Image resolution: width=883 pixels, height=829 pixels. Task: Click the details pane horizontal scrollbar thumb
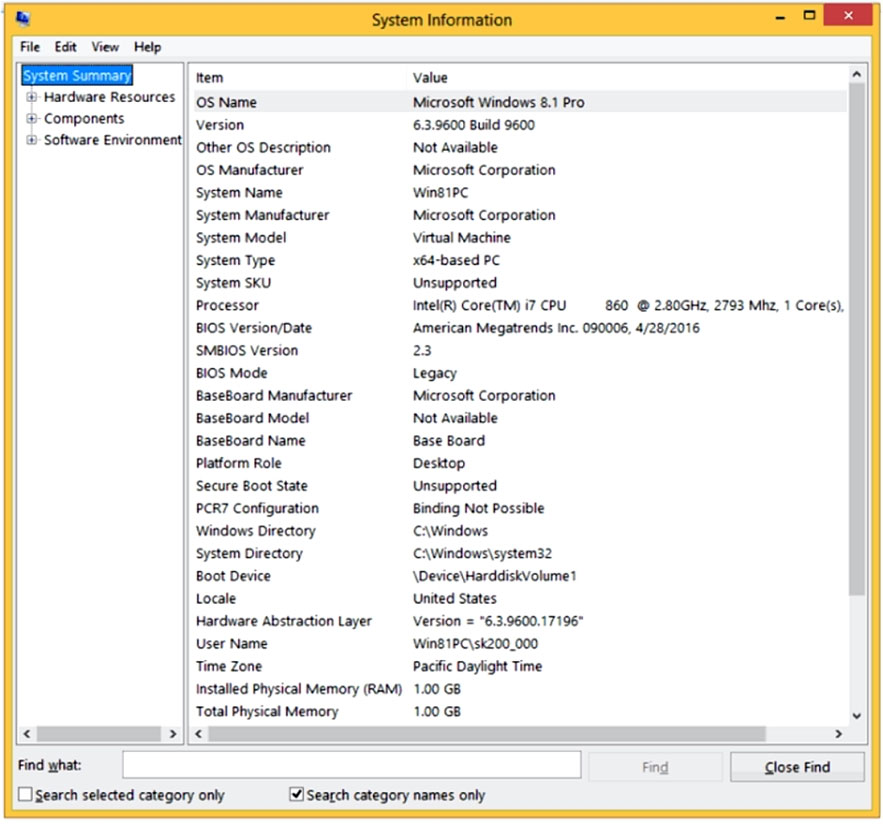(x=487, y=734)
